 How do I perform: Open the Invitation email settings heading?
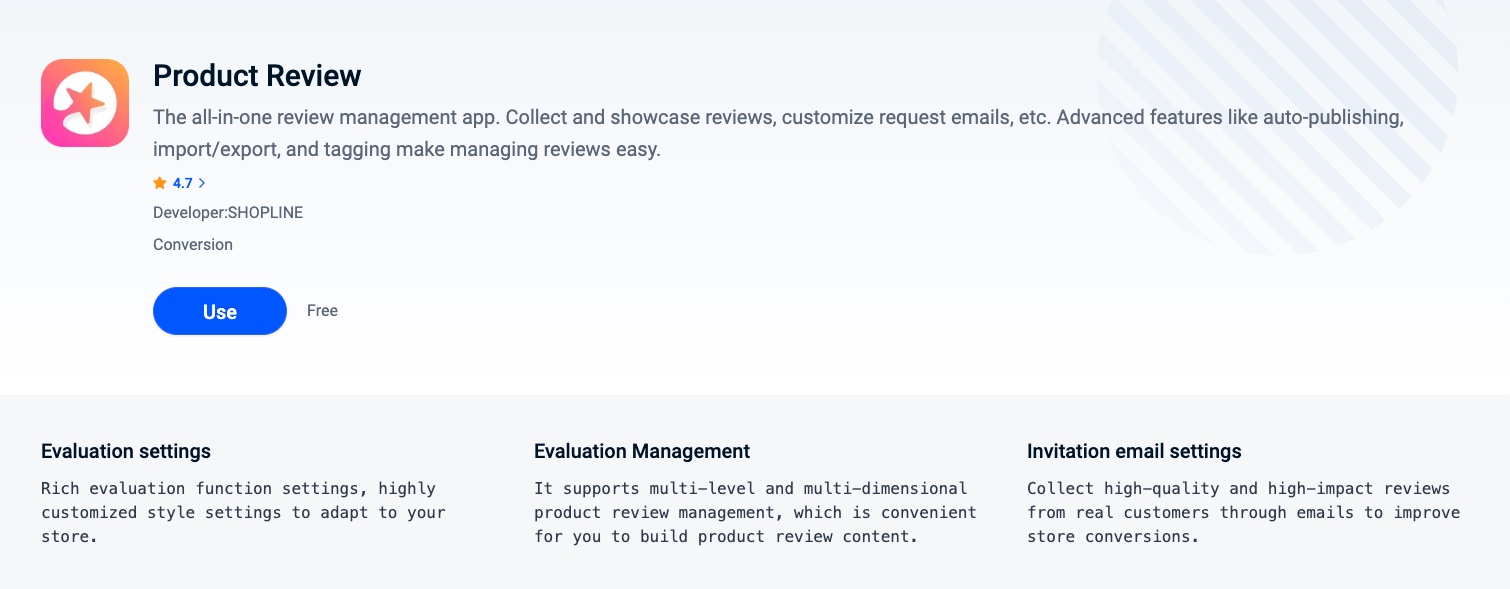click(x=1134, y=451)
